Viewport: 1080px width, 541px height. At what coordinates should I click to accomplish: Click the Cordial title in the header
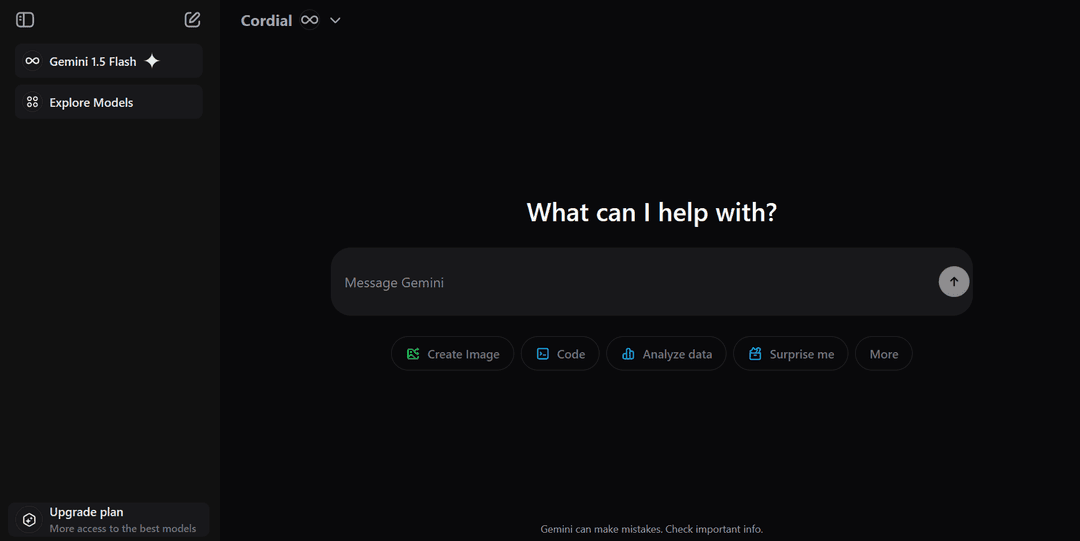267,21
